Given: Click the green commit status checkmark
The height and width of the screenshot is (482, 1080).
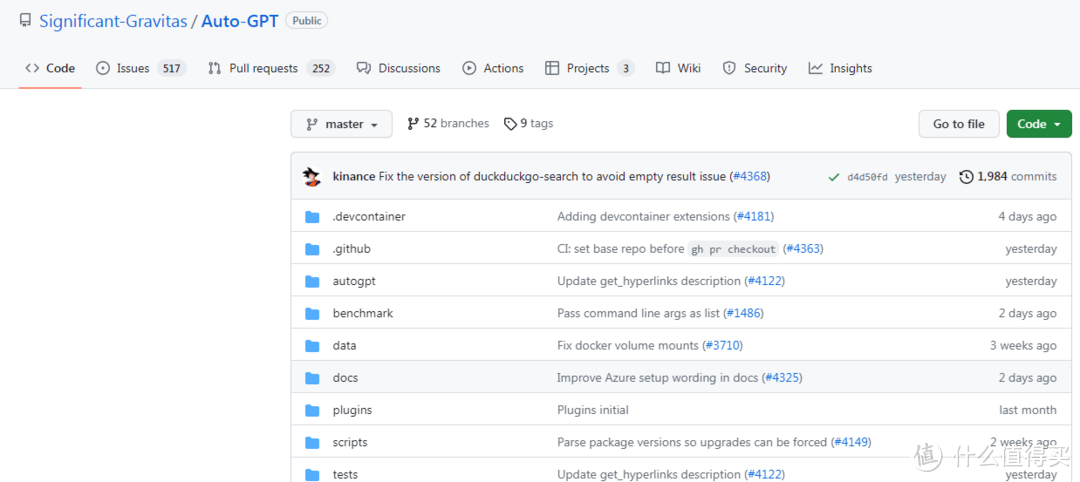Looking at the screenshot, I should tap(833, 177).
